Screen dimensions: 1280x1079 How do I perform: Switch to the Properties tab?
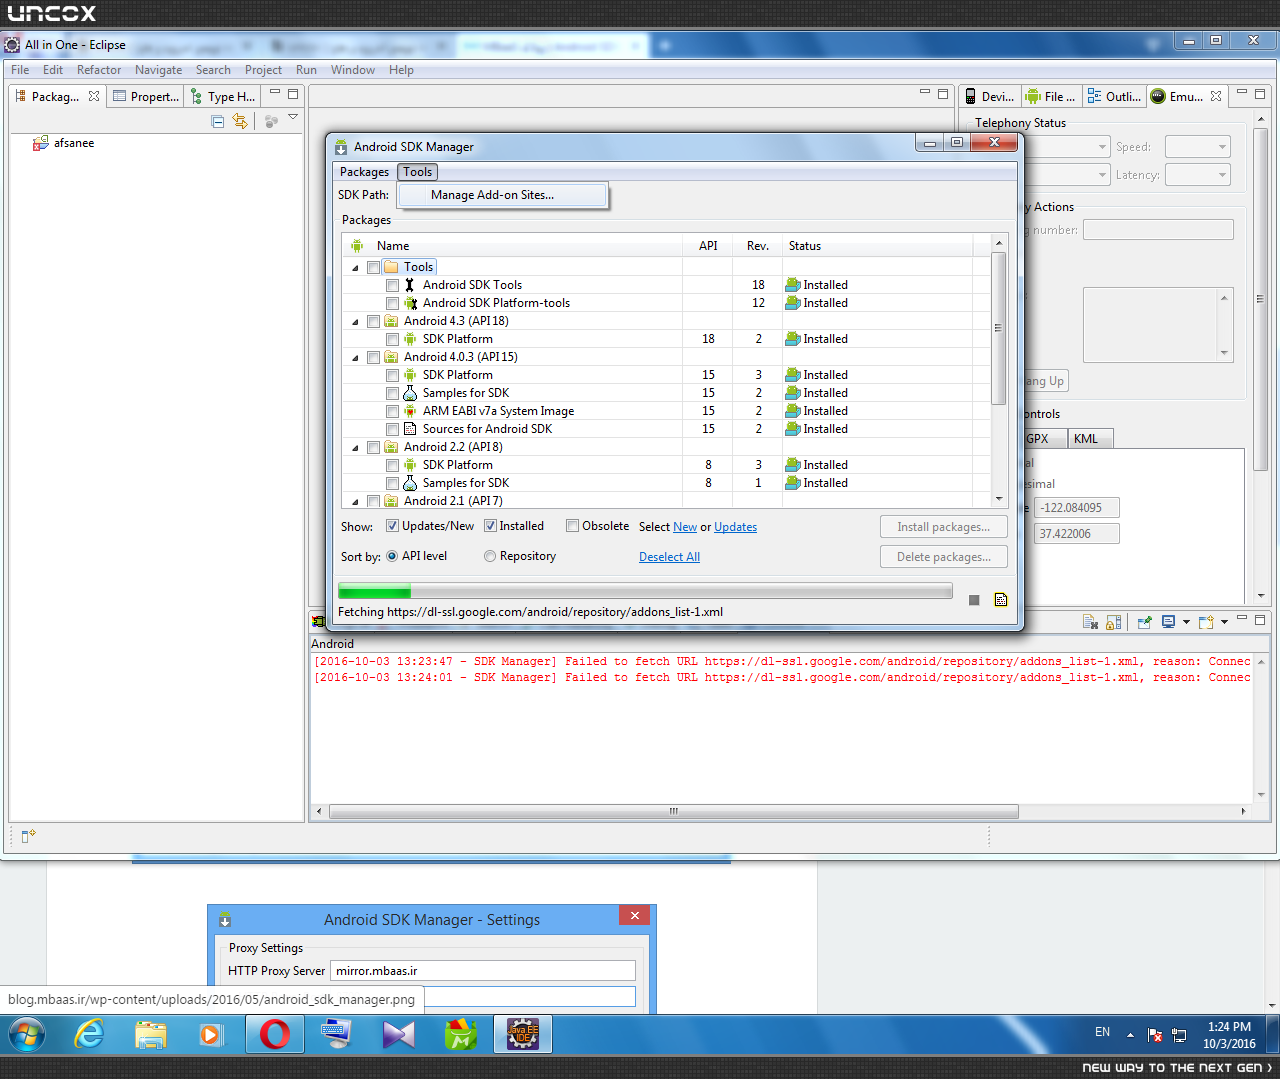tap(146, 97)
